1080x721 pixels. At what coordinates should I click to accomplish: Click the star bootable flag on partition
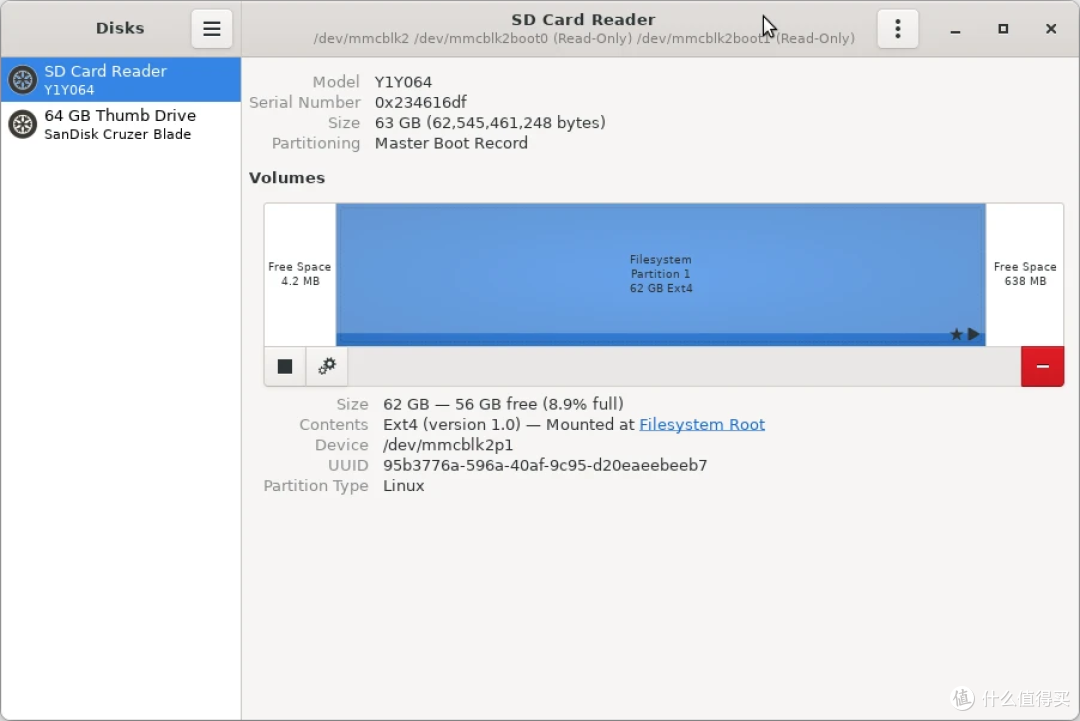click(956, 335)
